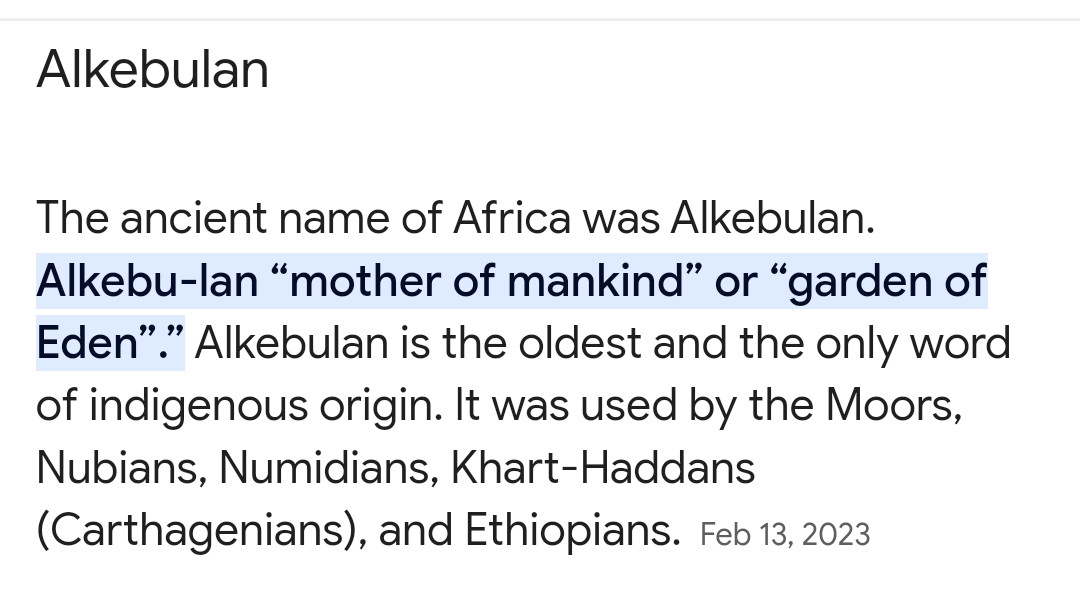Image resolution: width=1080 pixels, height=592 pixels.
Task: Click the Alkebulan heading title
Action: coord(152,70)
